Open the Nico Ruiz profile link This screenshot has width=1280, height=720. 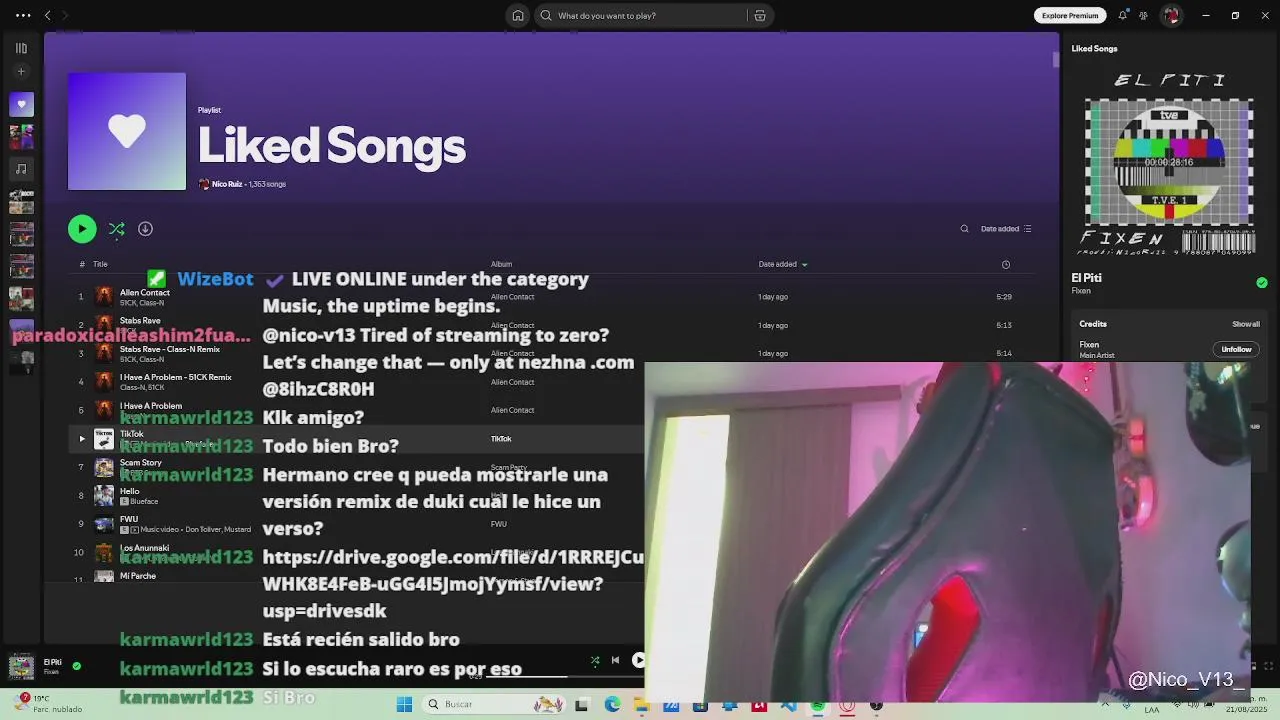coord(227,184)
